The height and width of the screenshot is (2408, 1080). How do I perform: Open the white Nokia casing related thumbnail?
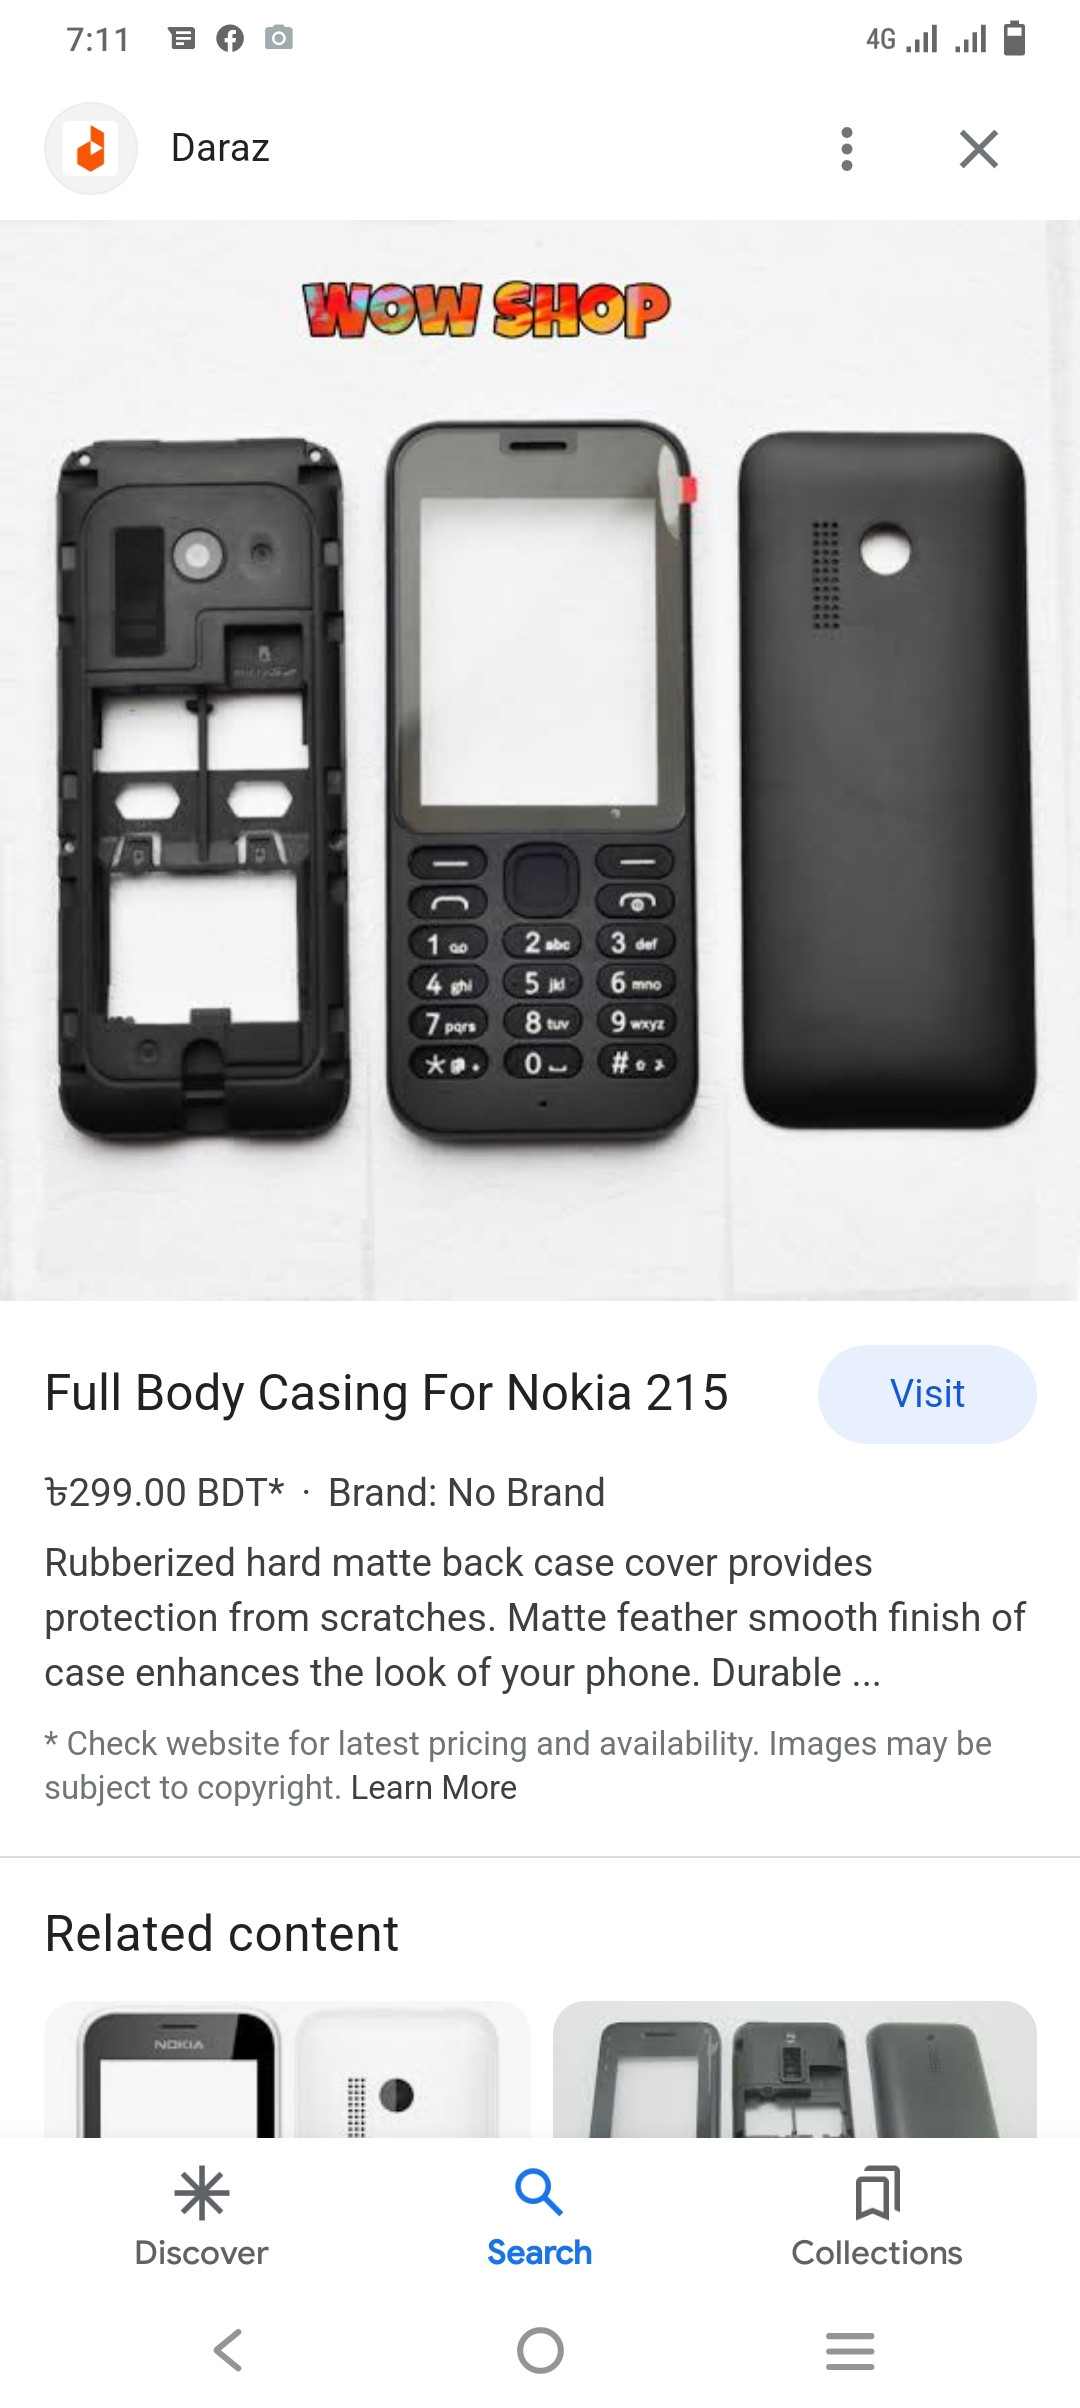click(288, 2069)
